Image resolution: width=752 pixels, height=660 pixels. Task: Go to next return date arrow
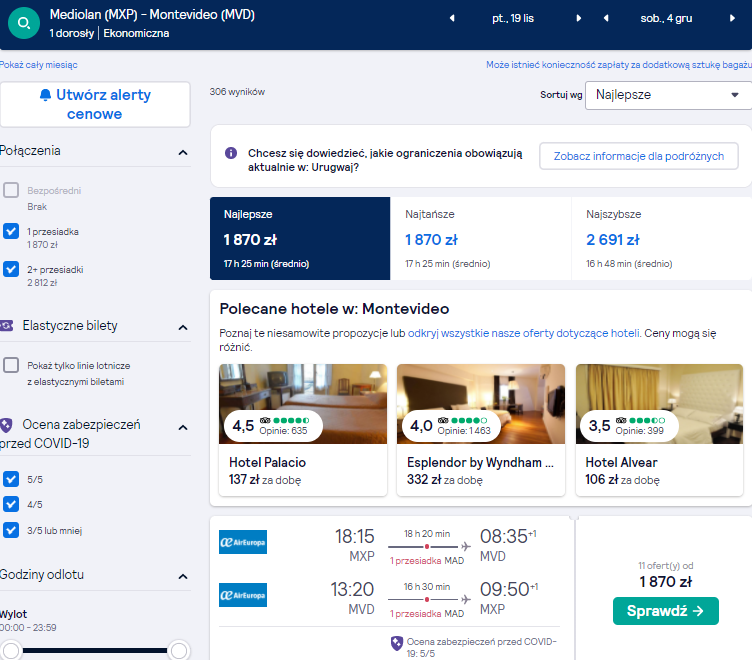(x=732, y=18)
